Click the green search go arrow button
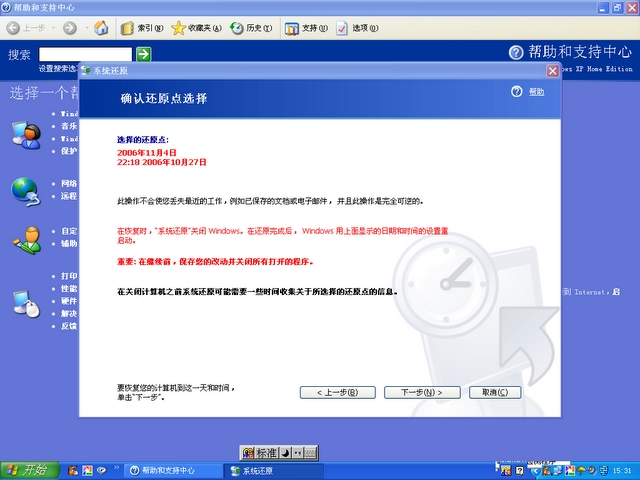 click(144, 54)
